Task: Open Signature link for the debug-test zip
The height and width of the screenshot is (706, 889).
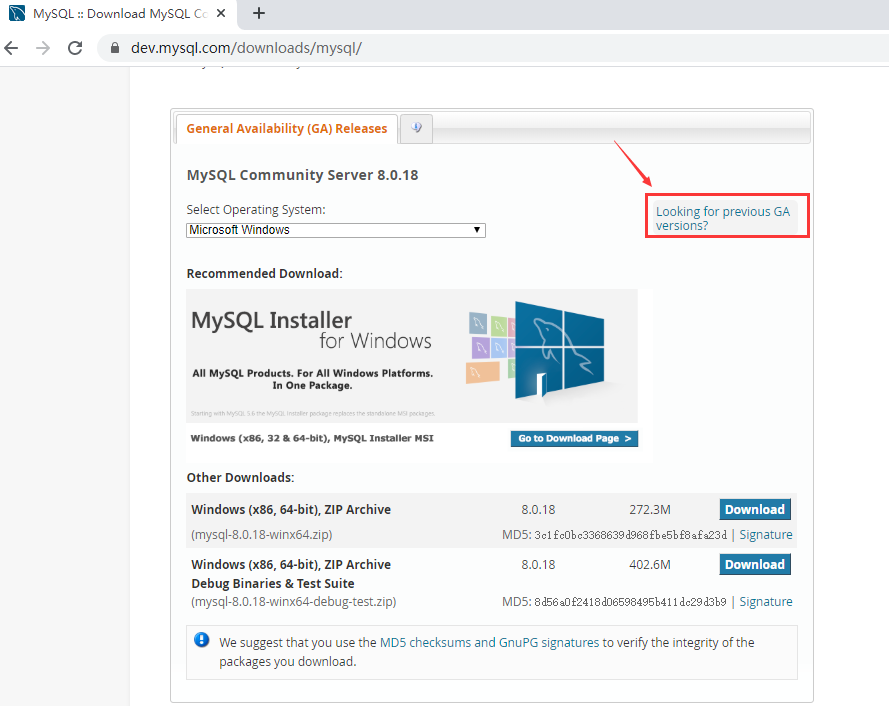Action: click(766, 602)
